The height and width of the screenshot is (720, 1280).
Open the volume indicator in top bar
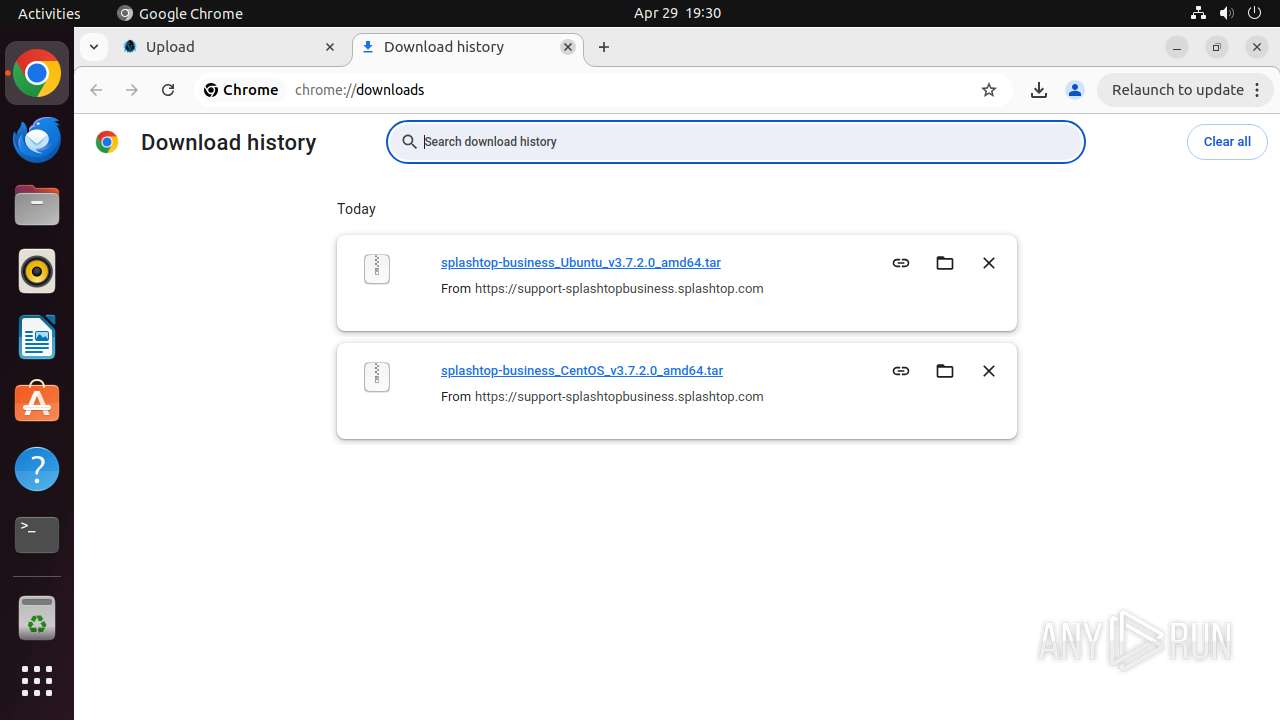[1226, 13]
